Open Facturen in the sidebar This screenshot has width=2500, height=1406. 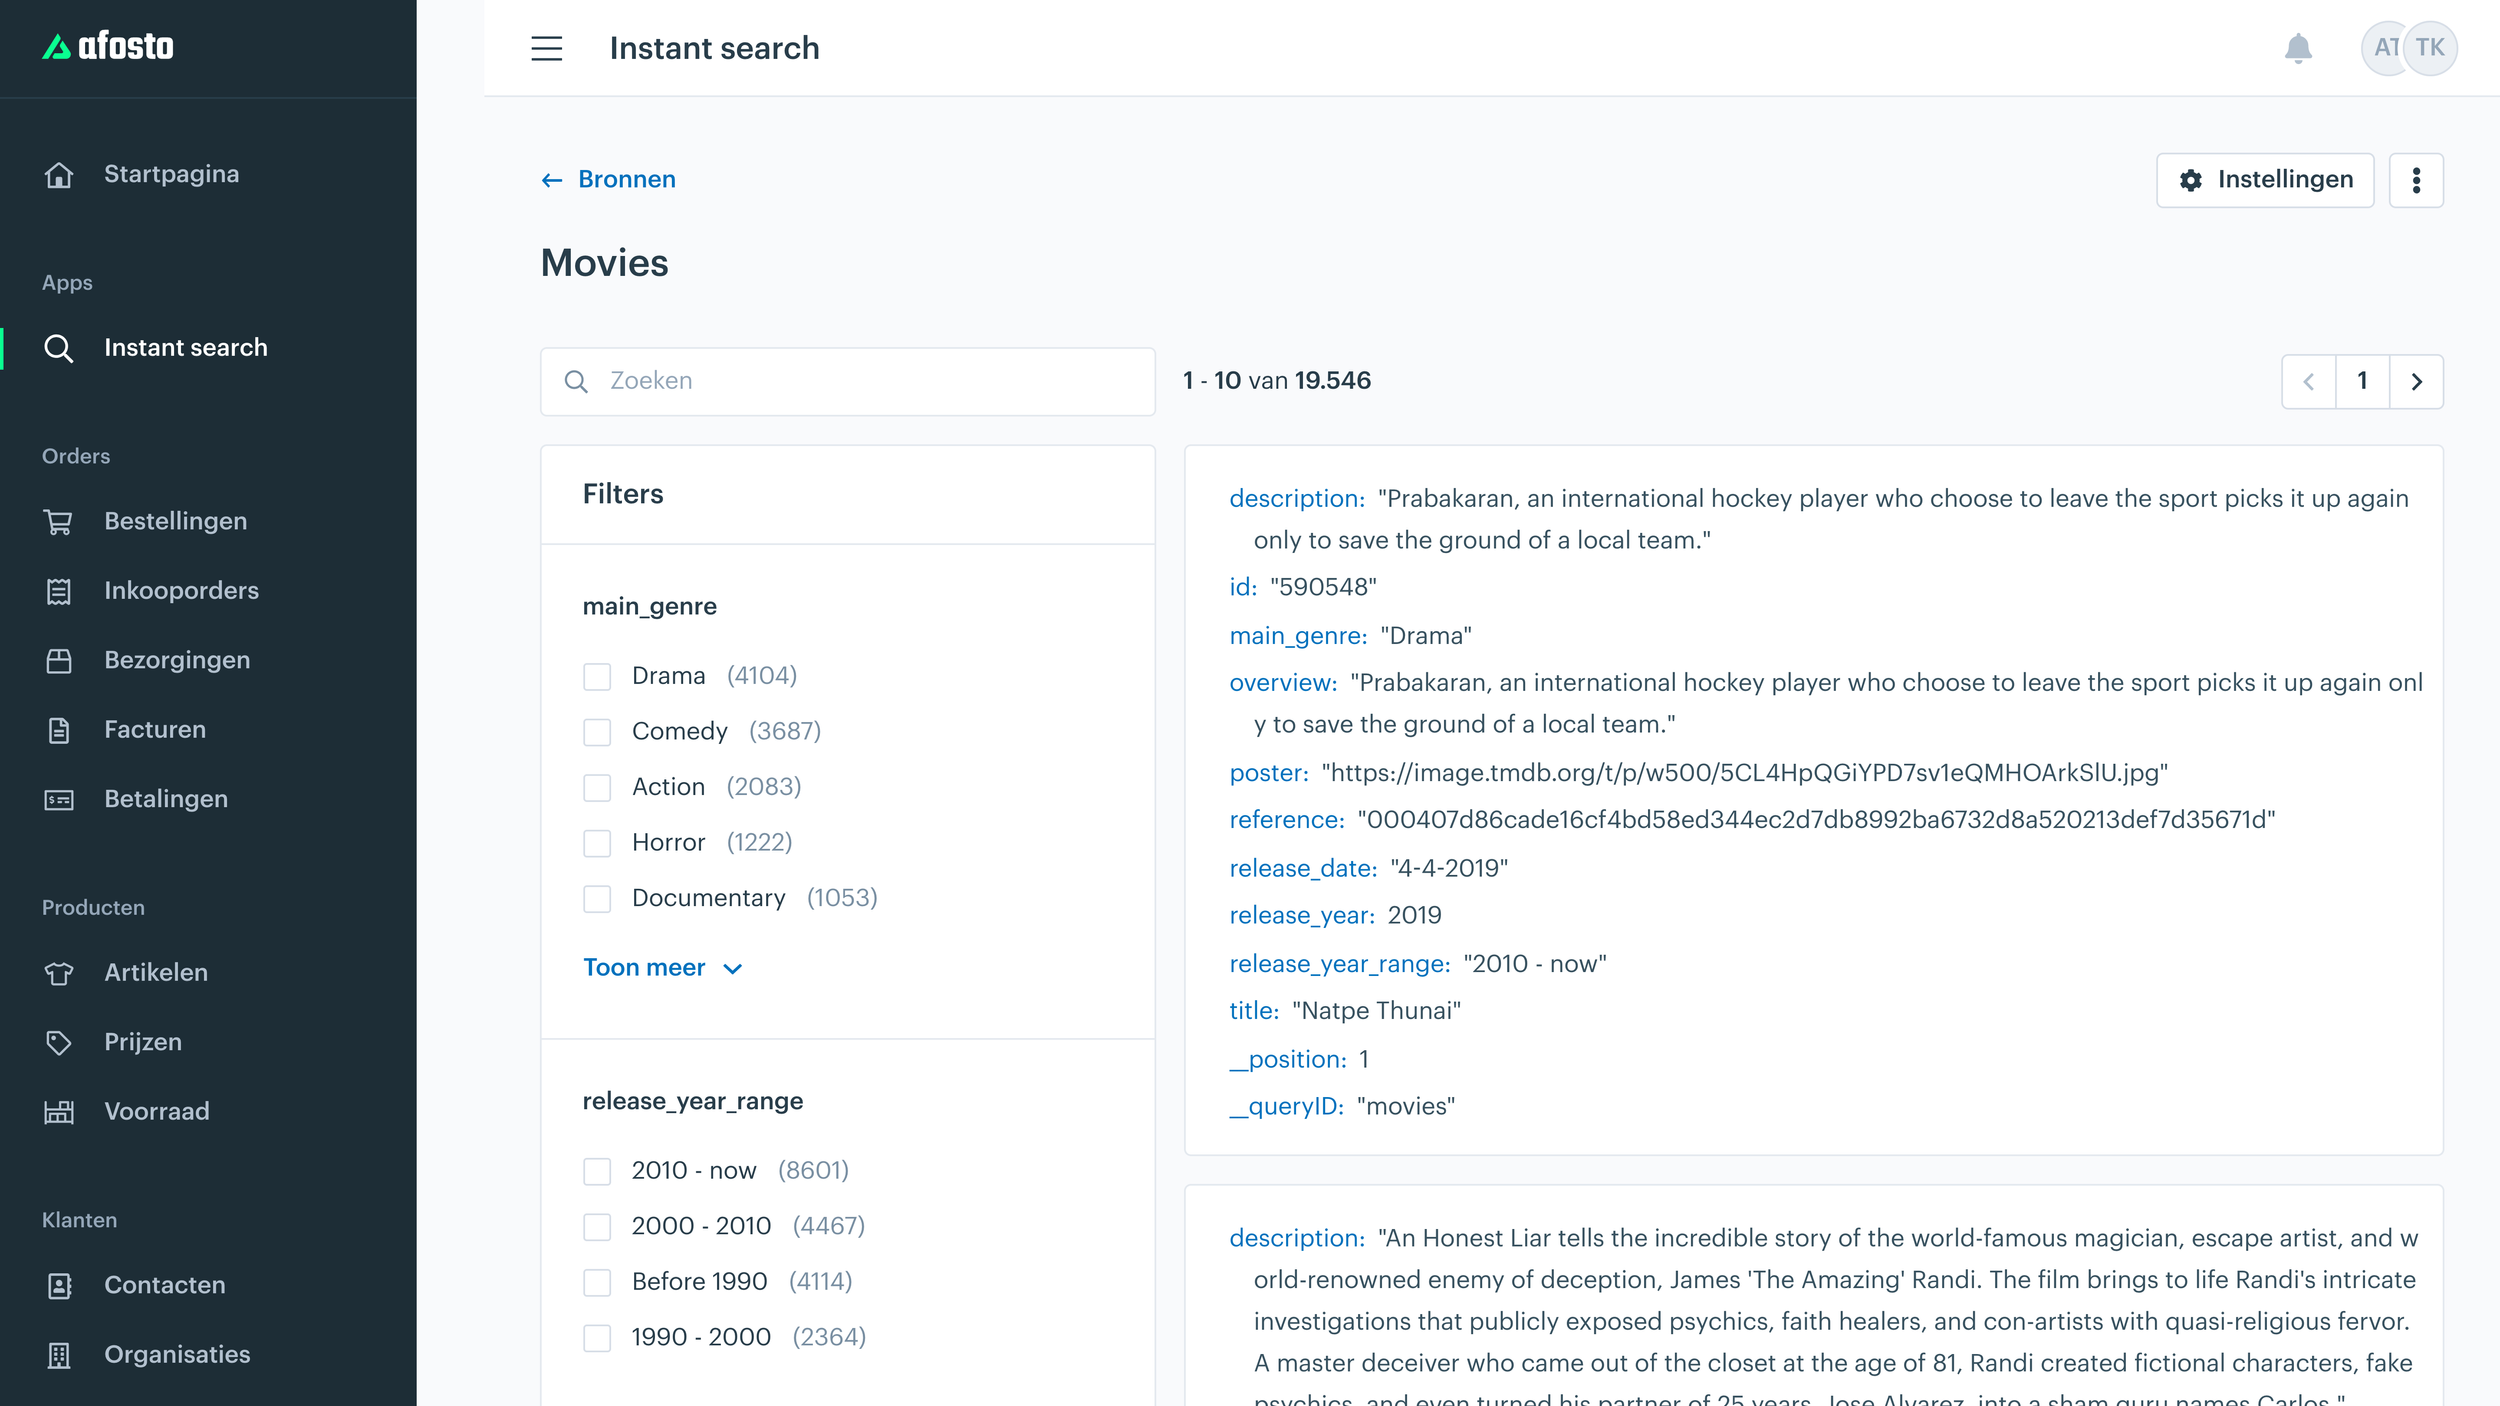[x=155, y=730]
